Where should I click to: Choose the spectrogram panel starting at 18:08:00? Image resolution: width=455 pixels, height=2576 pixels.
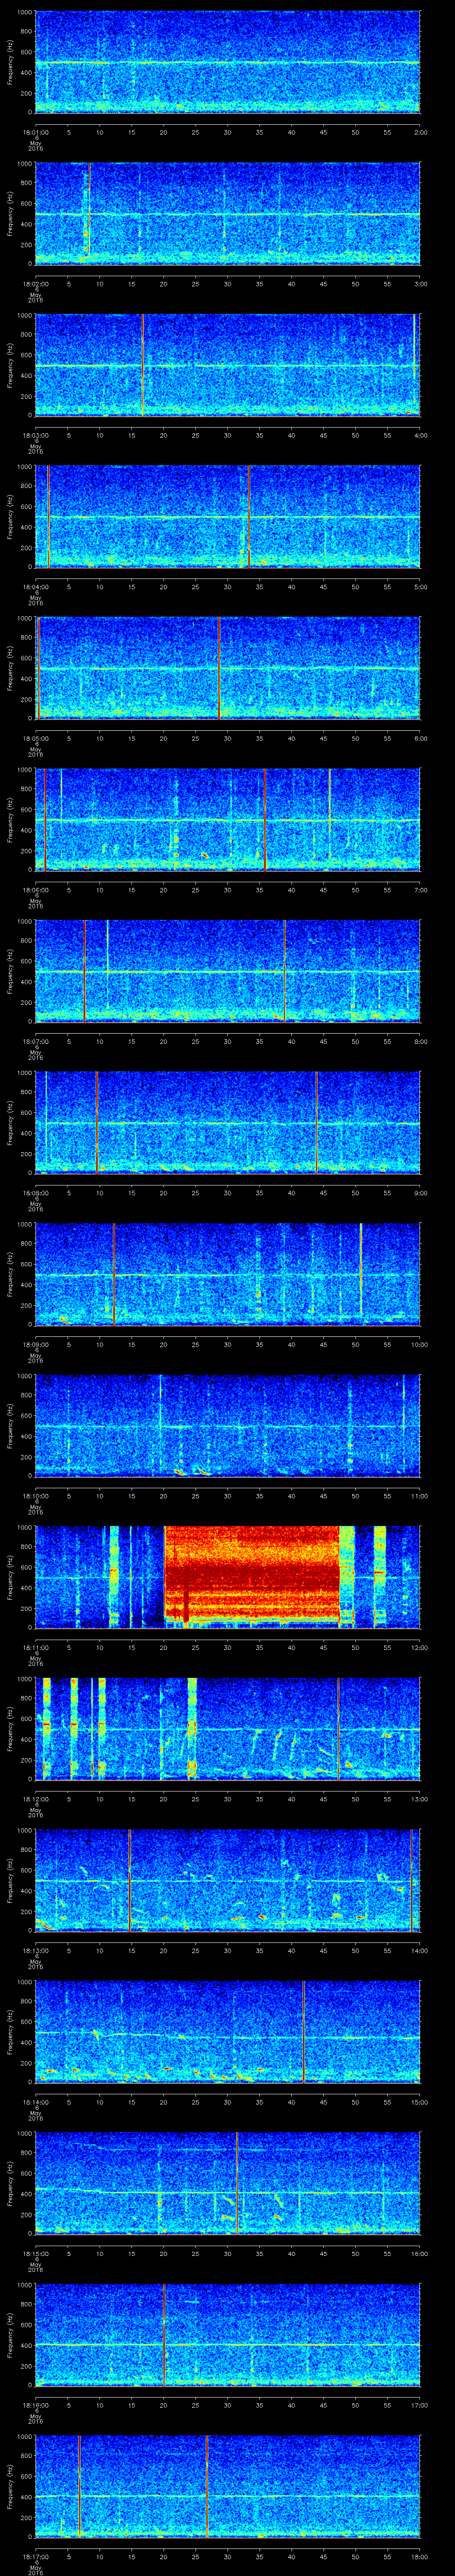click(x=227, y=1123)
